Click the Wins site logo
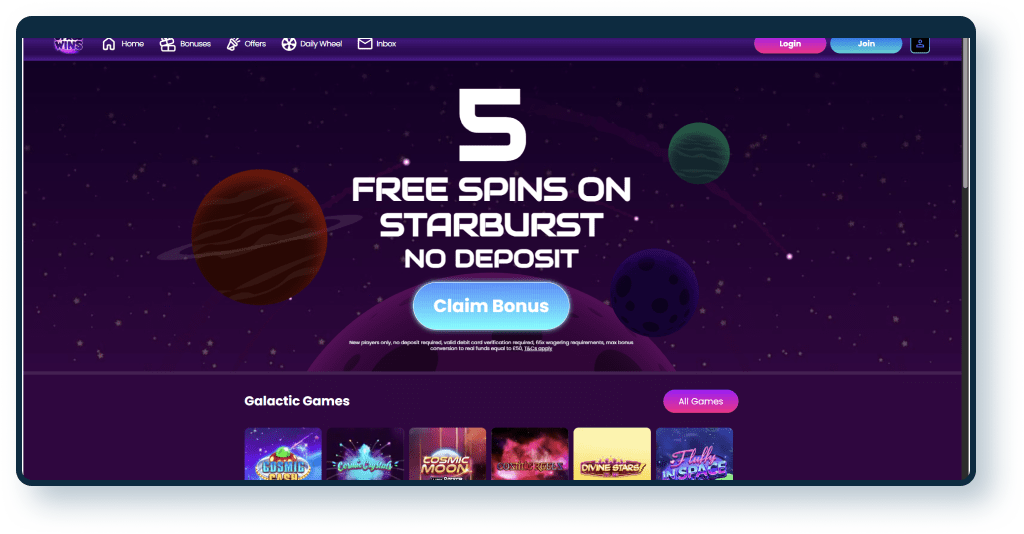 pos(69,45)
